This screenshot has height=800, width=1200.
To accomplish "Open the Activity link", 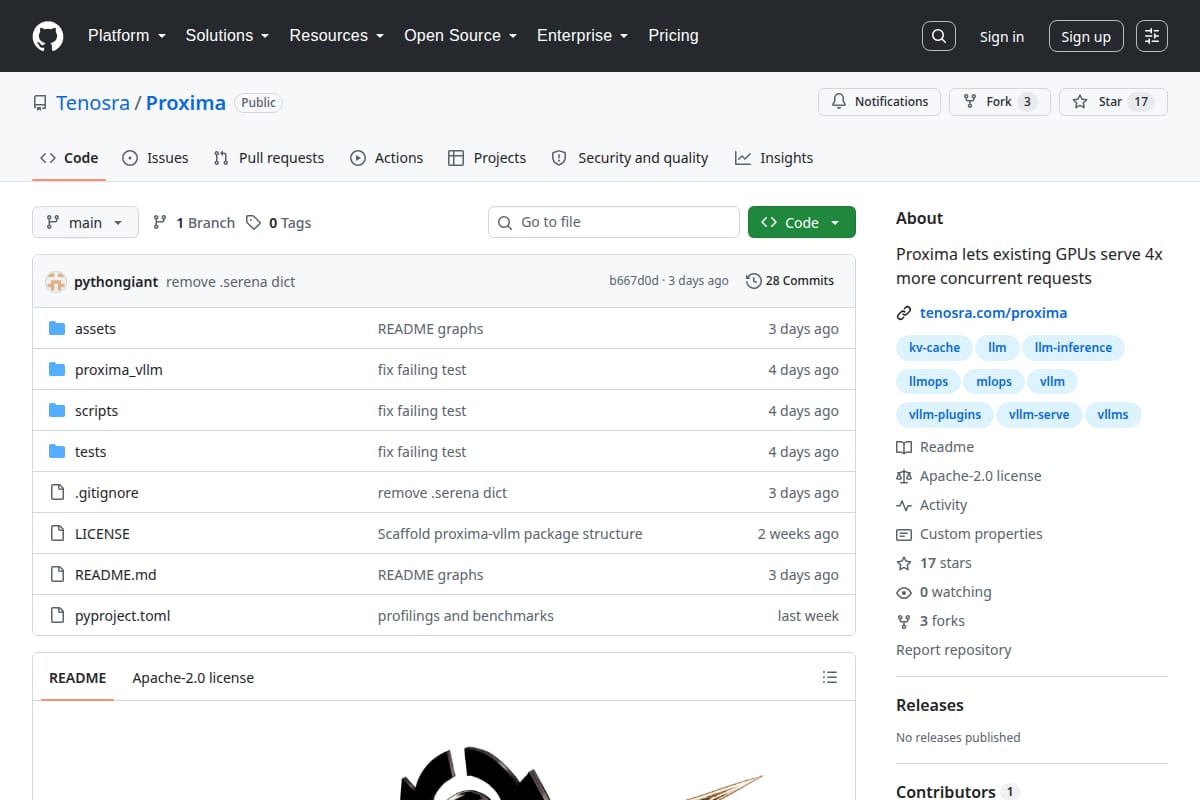I will coord(932,505).
